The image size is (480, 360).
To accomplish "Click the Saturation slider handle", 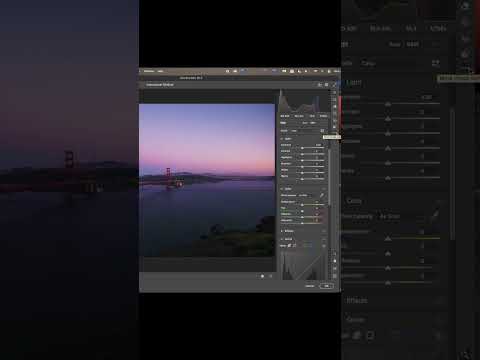I will 302,223.
